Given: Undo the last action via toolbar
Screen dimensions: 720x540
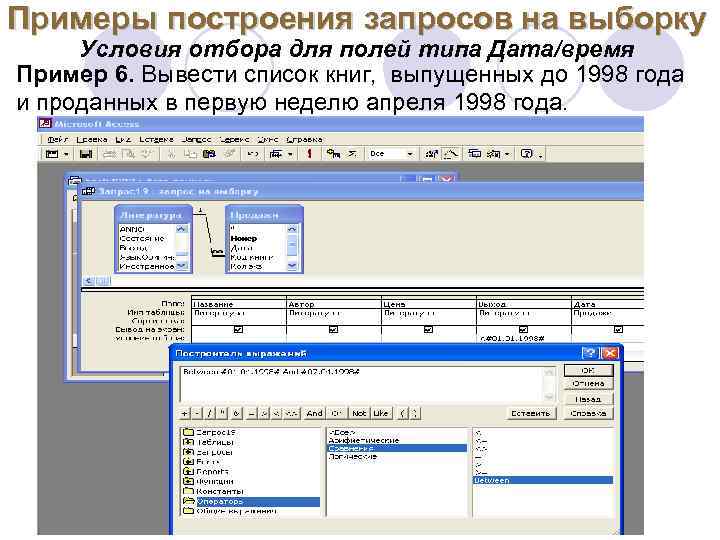Looking at the screenshot, I should click(253, 154).
